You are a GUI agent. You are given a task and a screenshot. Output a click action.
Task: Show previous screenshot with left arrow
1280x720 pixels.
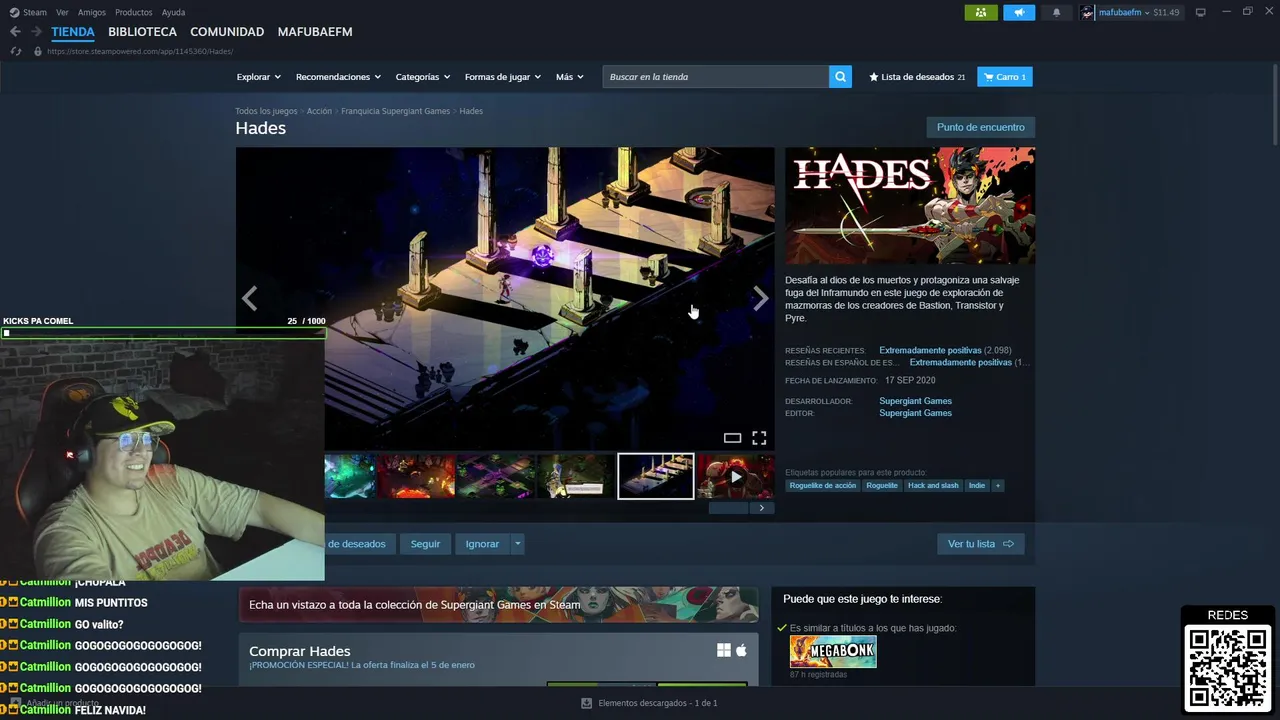coord(249,298)
